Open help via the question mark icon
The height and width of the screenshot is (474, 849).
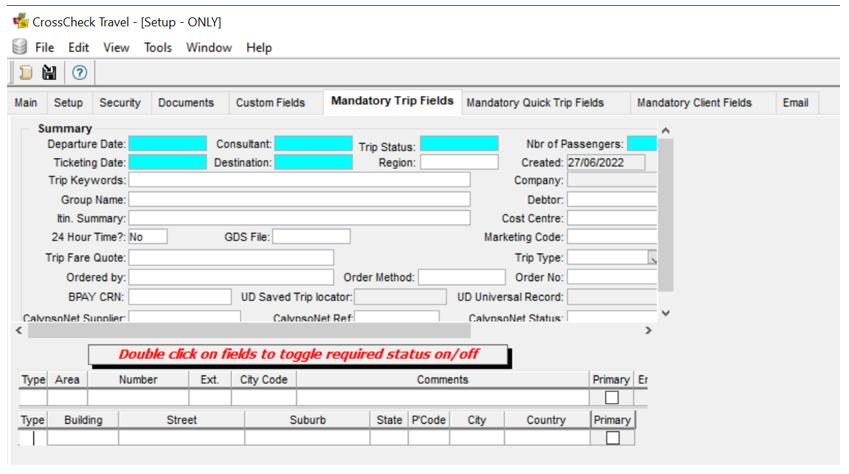80,73
